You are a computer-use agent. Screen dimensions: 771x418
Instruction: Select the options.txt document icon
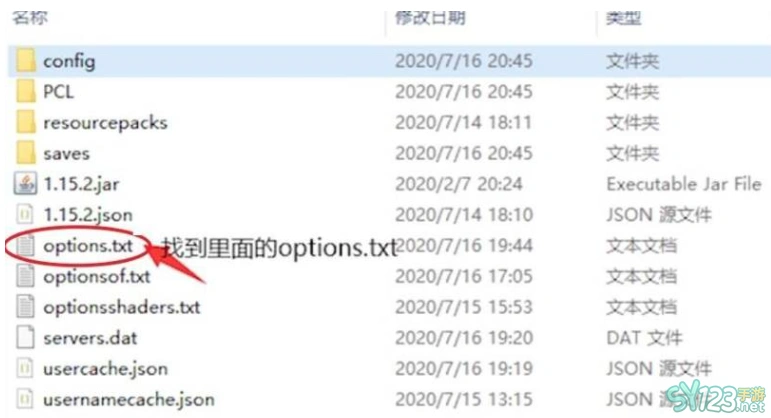pyautogui.click(x=25, y=245)
